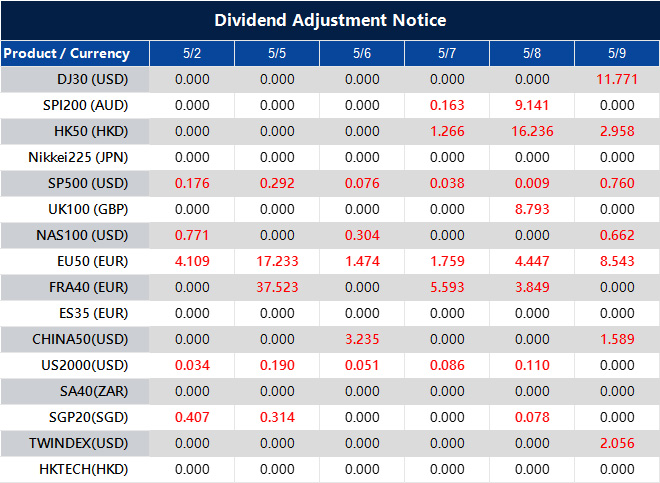The image size is (660, 483).
Task: Click the Dividend Adjustment Notice title
Action: coord(330,20)
